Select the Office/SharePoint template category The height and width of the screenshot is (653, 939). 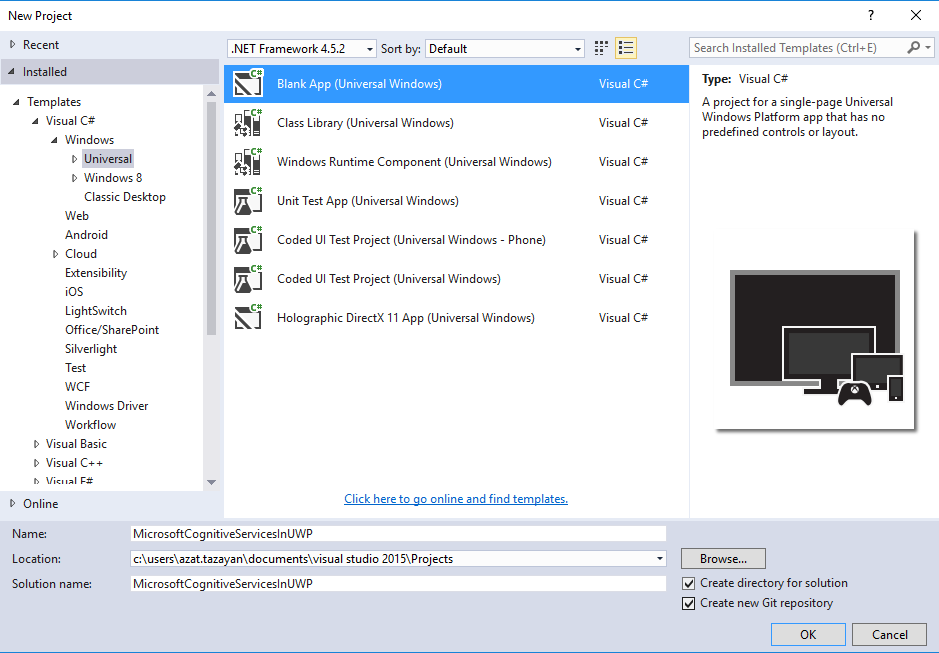click(112, 329)
